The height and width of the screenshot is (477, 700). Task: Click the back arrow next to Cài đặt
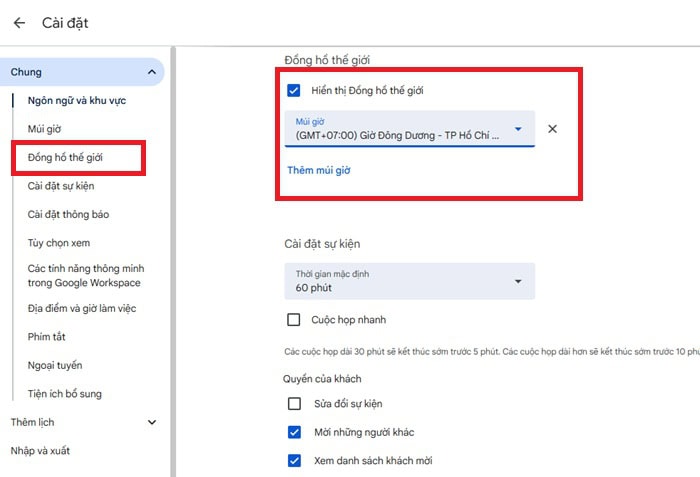tap(19, 23)
